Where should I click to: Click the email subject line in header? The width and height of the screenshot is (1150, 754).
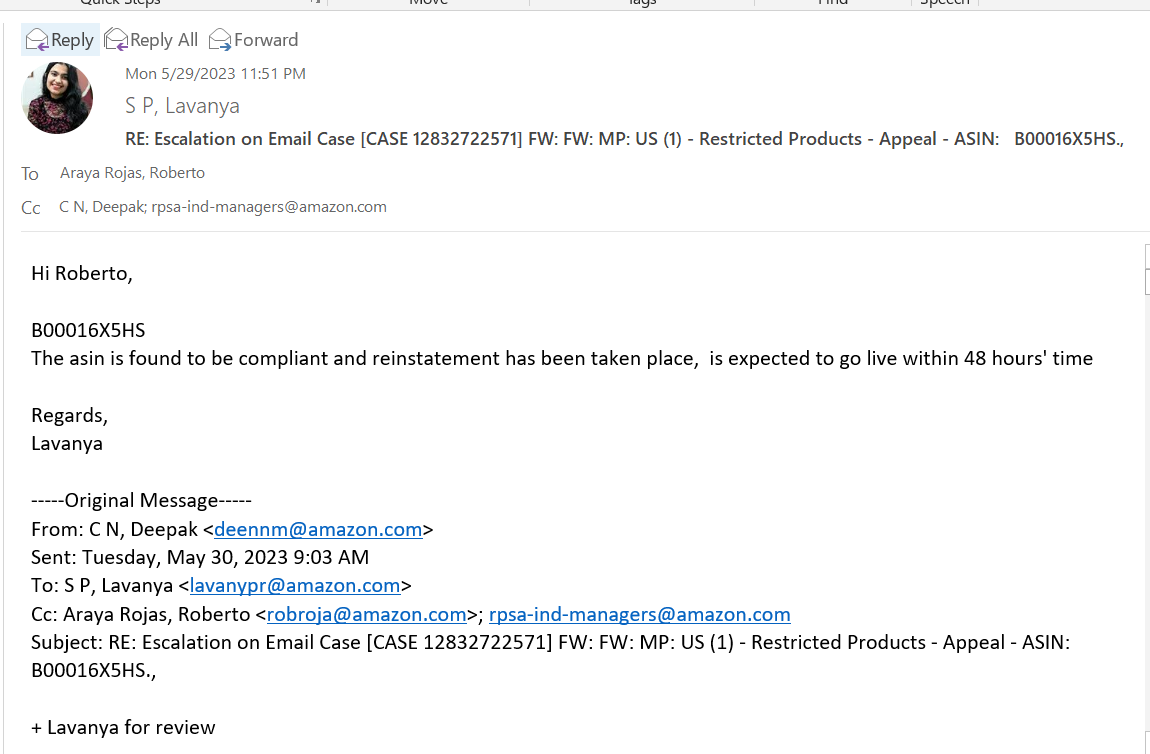(624, 139)
